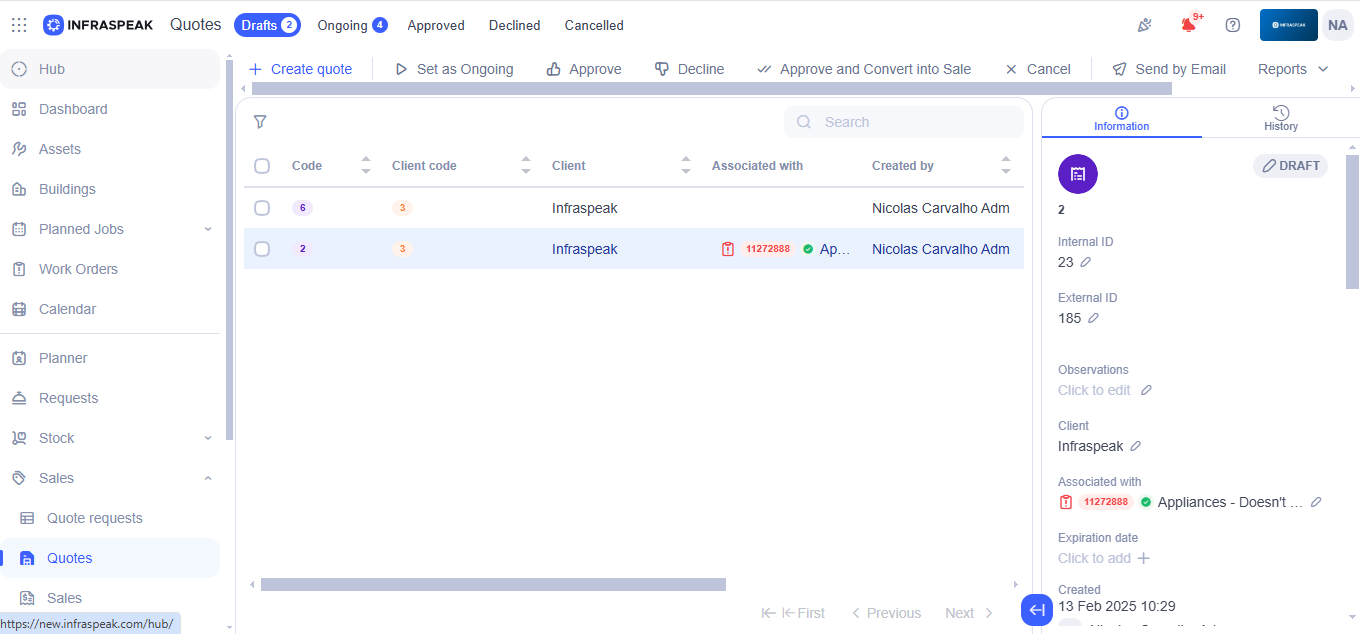Image resolution: width=1360 pixels, height=634 pixels.
Task: Click the collapse panel arrow button
Action: point(1037,610)
